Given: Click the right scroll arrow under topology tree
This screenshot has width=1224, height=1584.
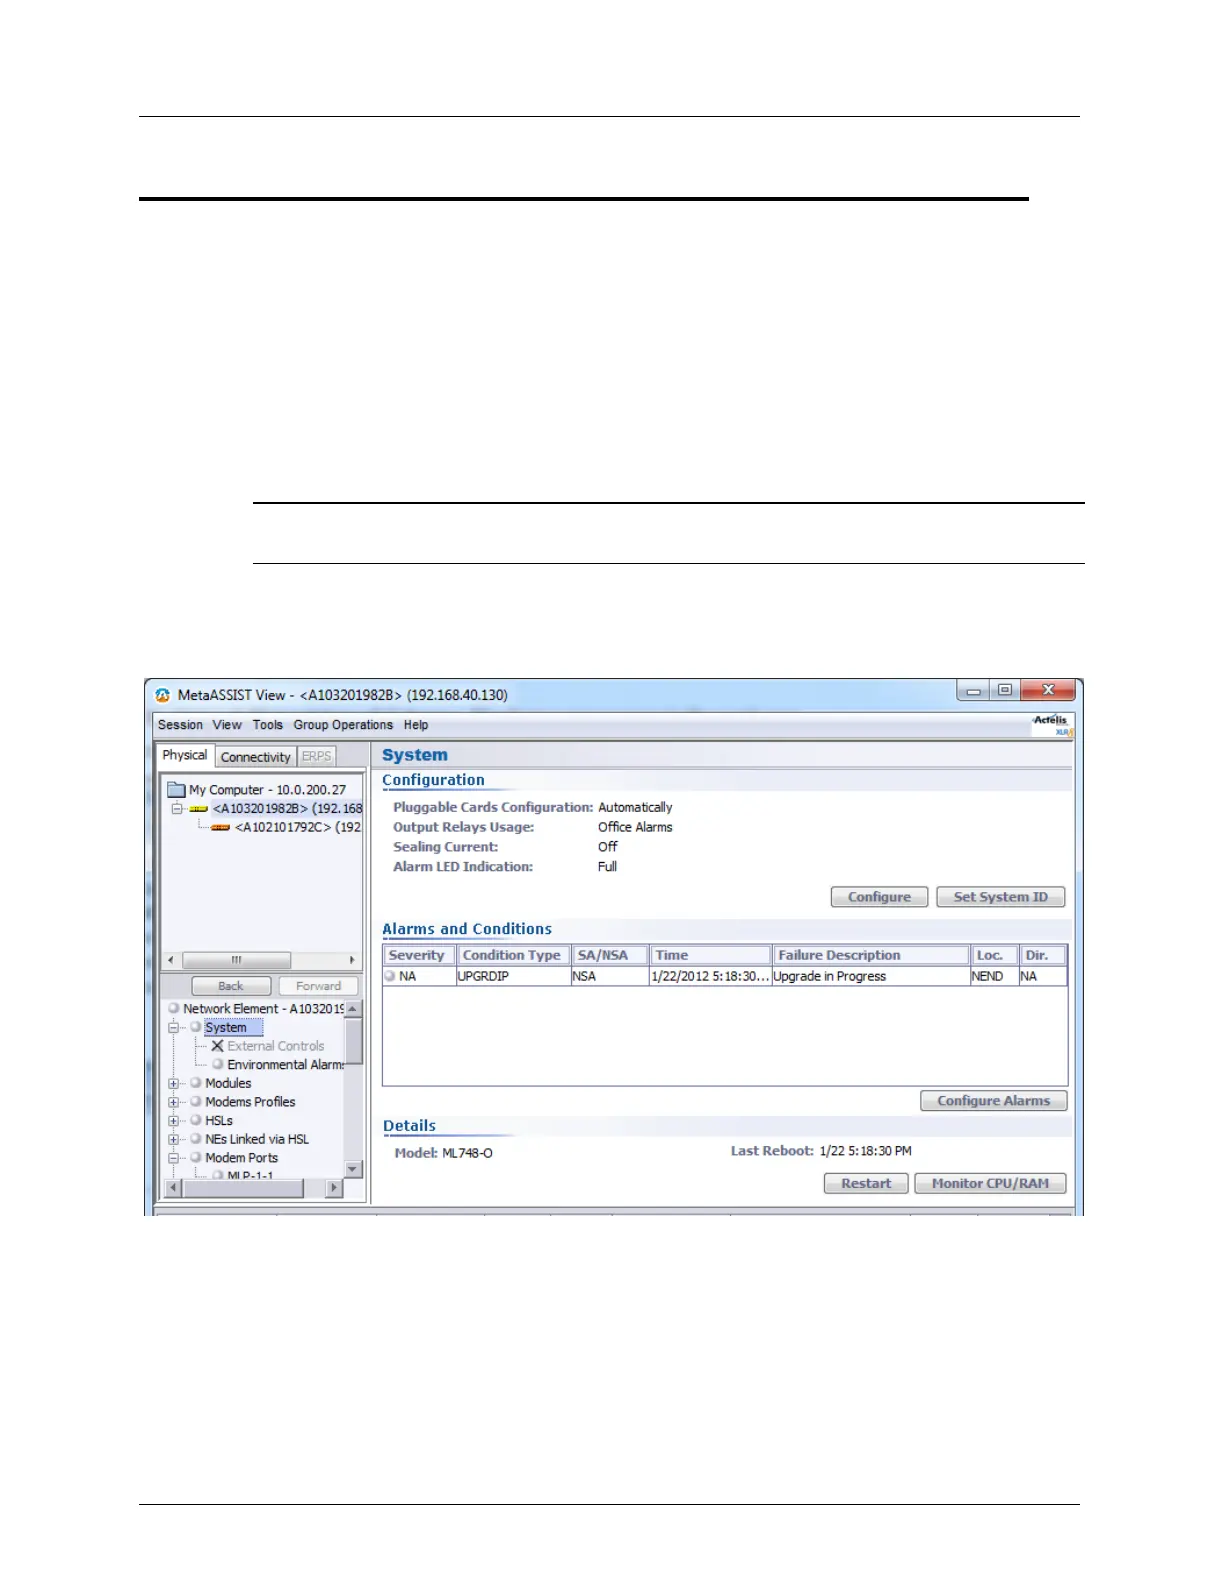Looking at the screenshot, I should click(352, 960).
